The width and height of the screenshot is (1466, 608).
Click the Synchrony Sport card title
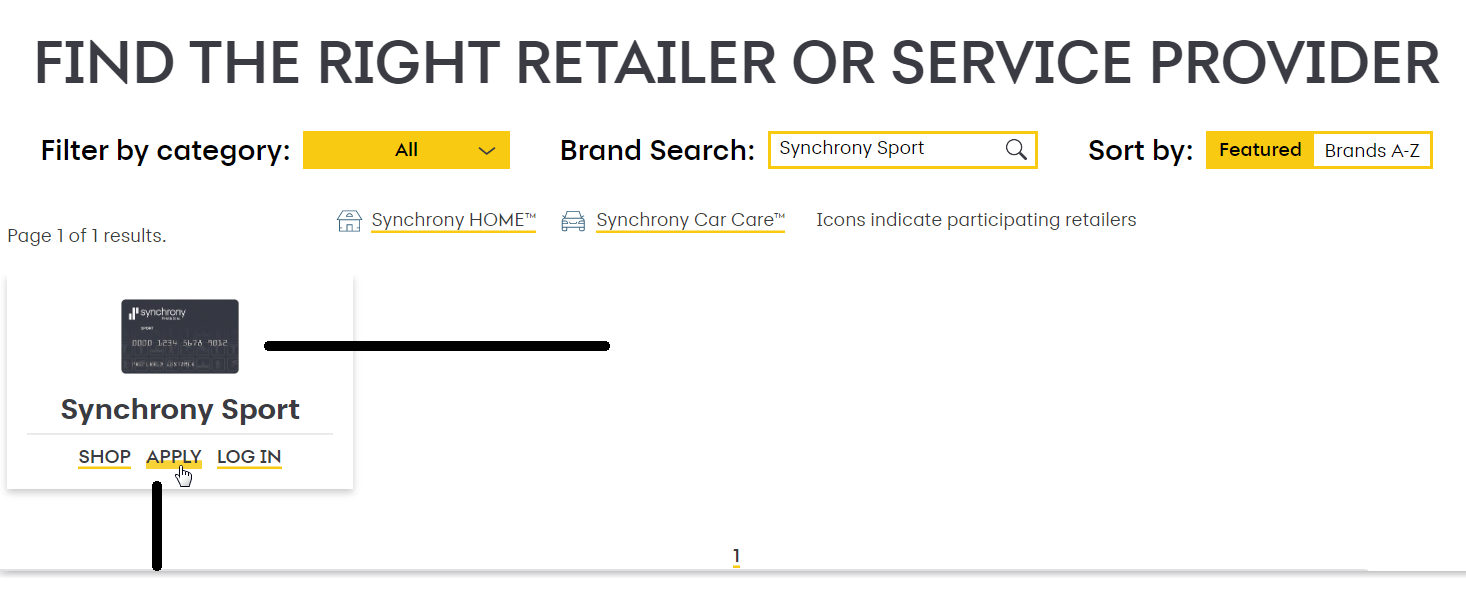pyautogui.click(x=180, y=409)
